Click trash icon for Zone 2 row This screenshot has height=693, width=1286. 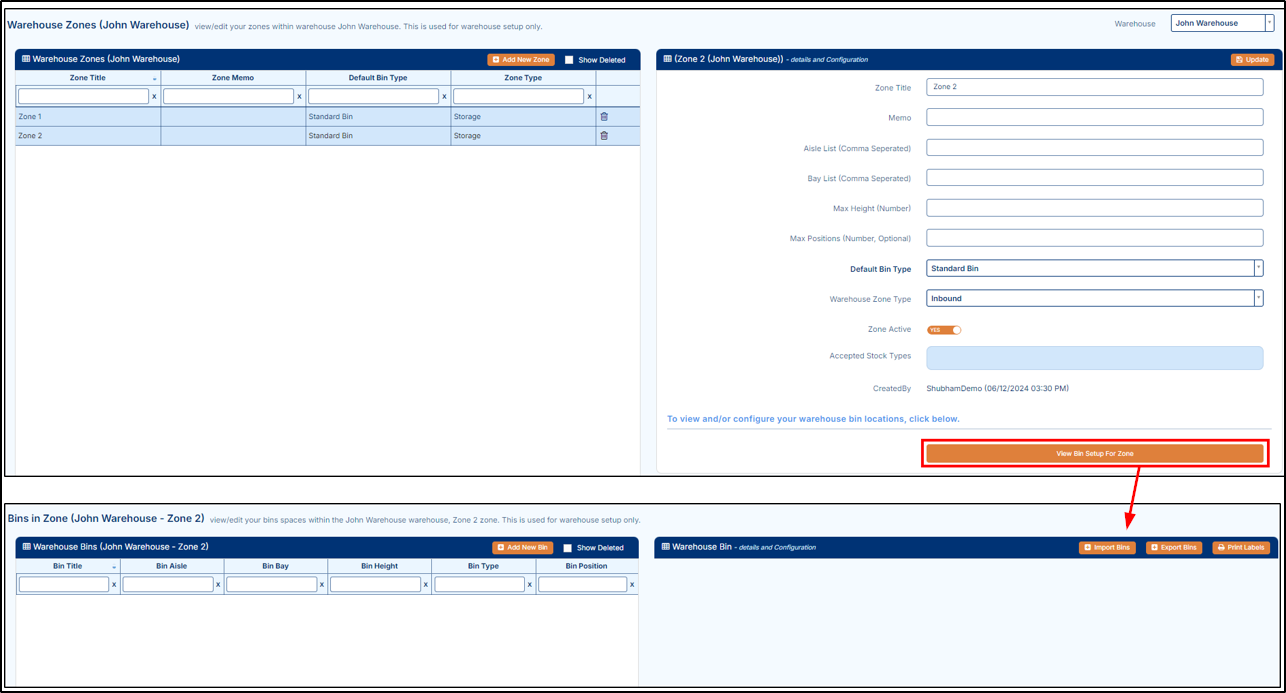[x=604, y=136]
